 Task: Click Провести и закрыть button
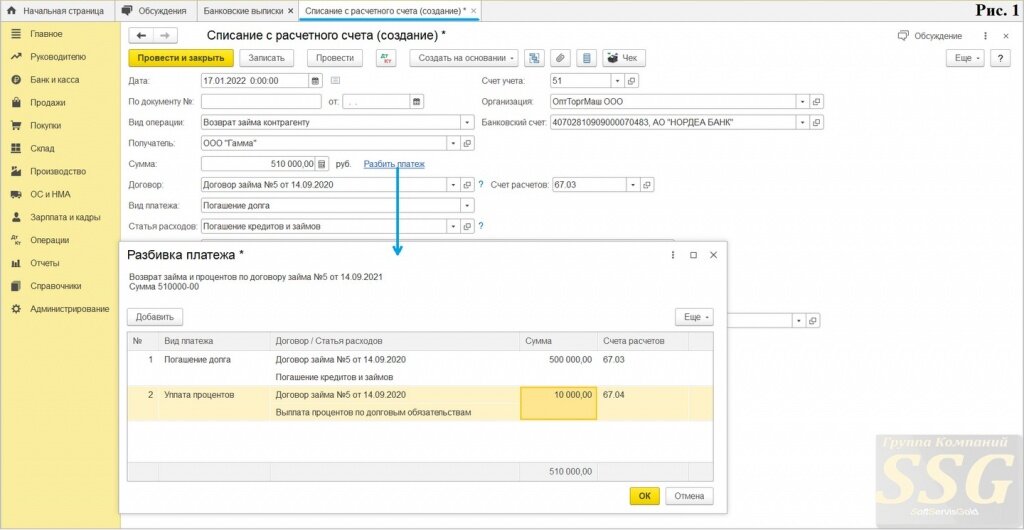point(181,58)
